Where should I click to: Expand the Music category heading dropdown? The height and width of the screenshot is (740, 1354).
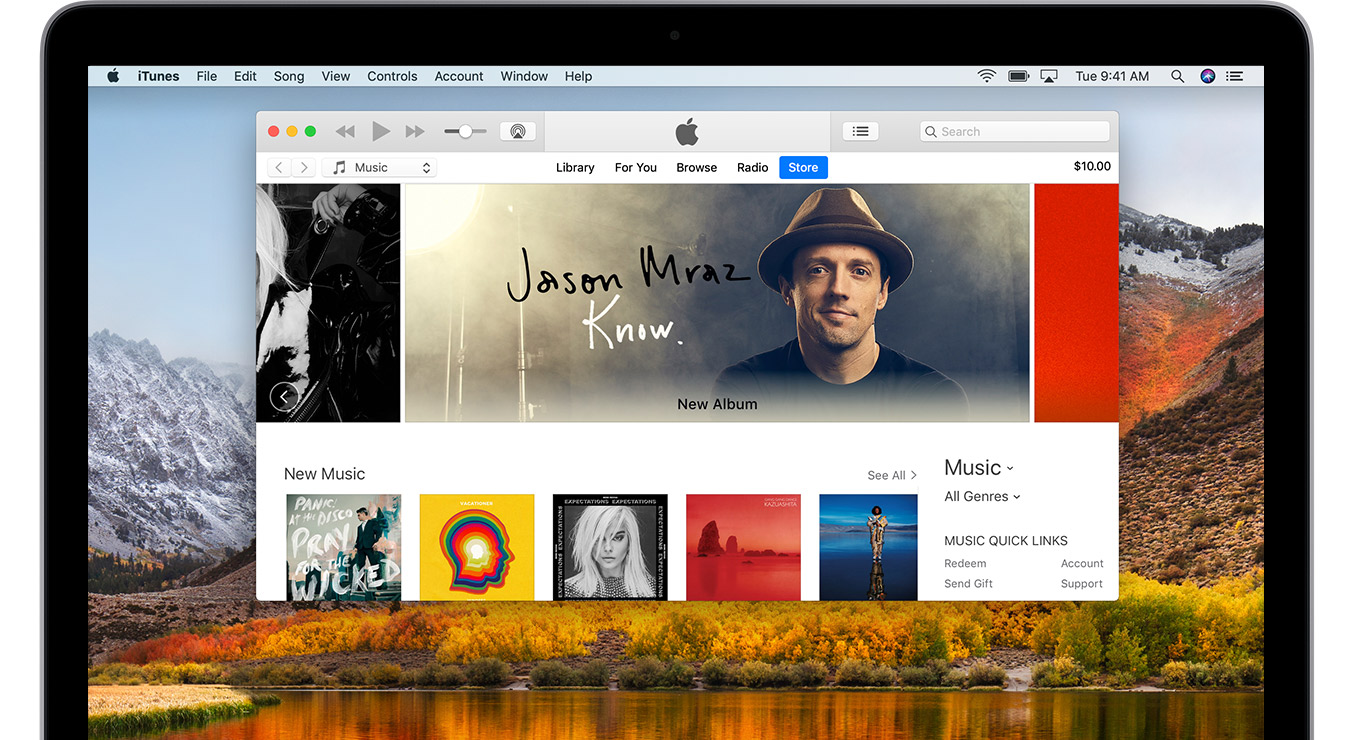click(978, 468)
